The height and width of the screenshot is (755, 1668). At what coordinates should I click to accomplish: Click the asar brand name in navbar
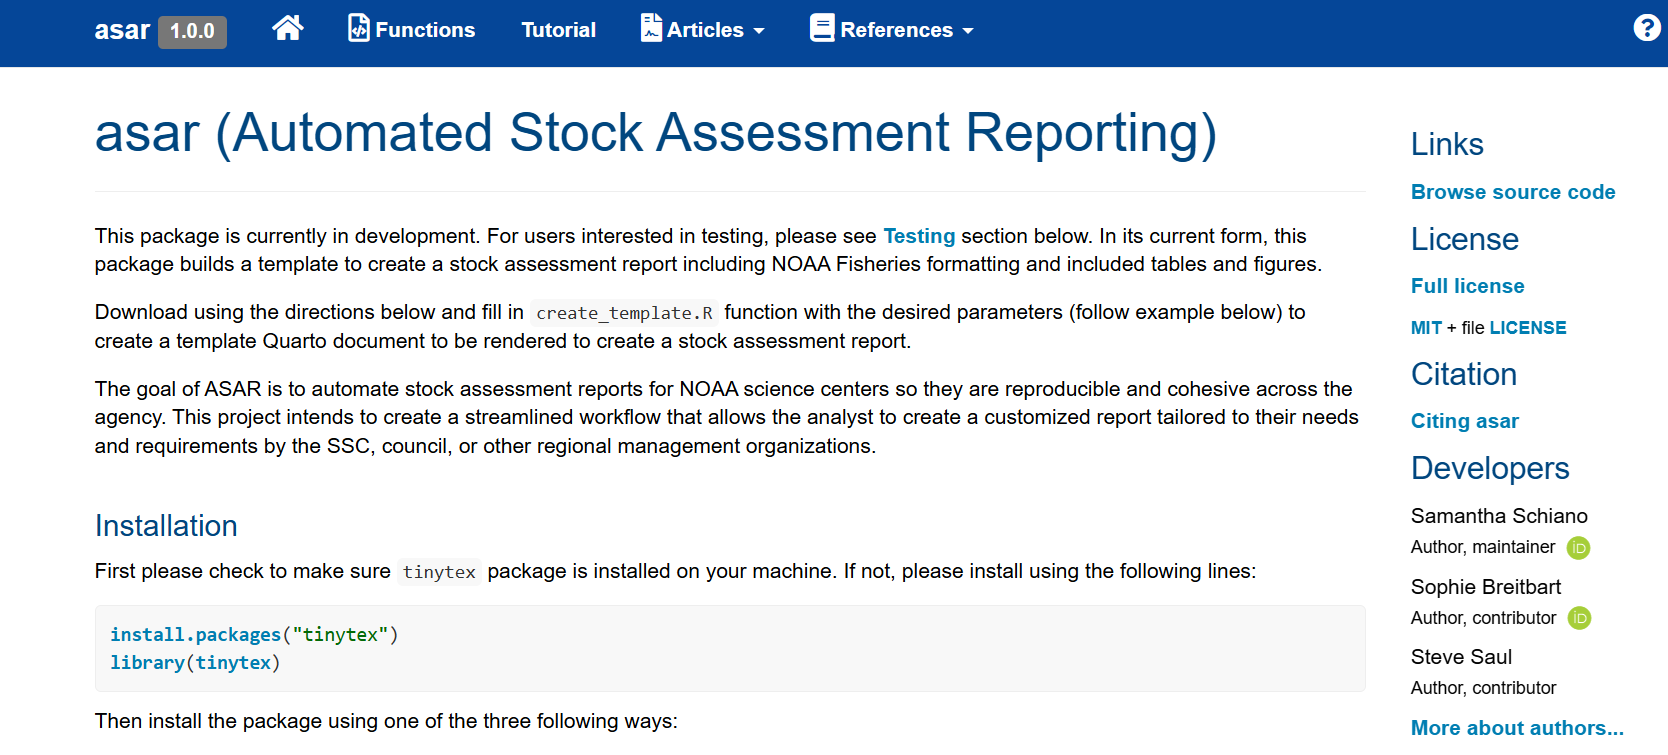click(x=122, y=30)
